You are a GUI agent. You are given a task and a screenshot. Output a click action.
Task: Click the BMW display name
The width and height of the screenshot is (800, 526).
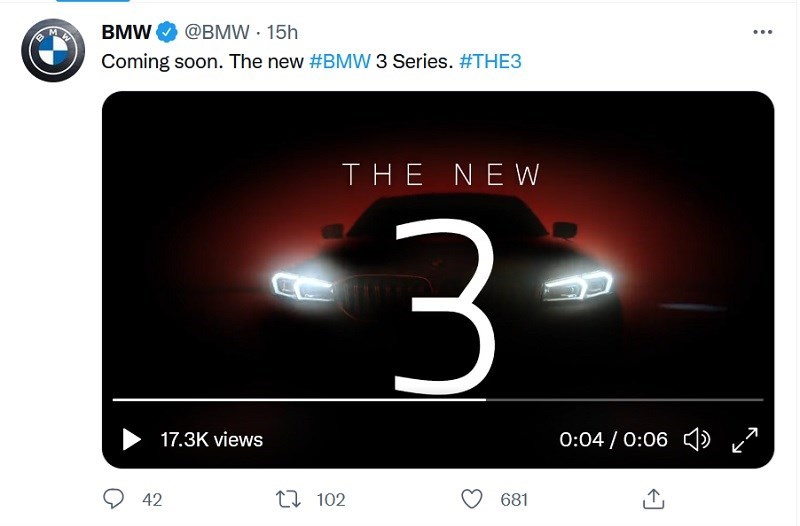pos(126,31)
